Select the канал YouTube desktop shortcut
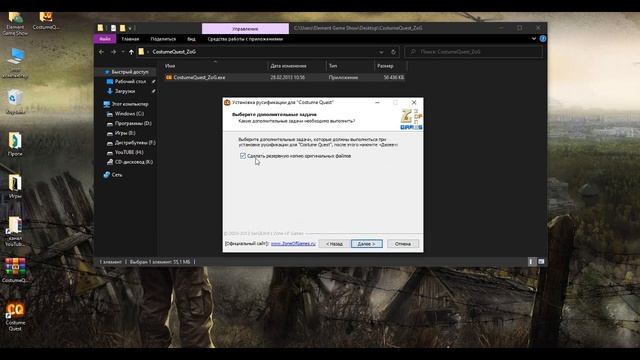 (x=15, y=231)
